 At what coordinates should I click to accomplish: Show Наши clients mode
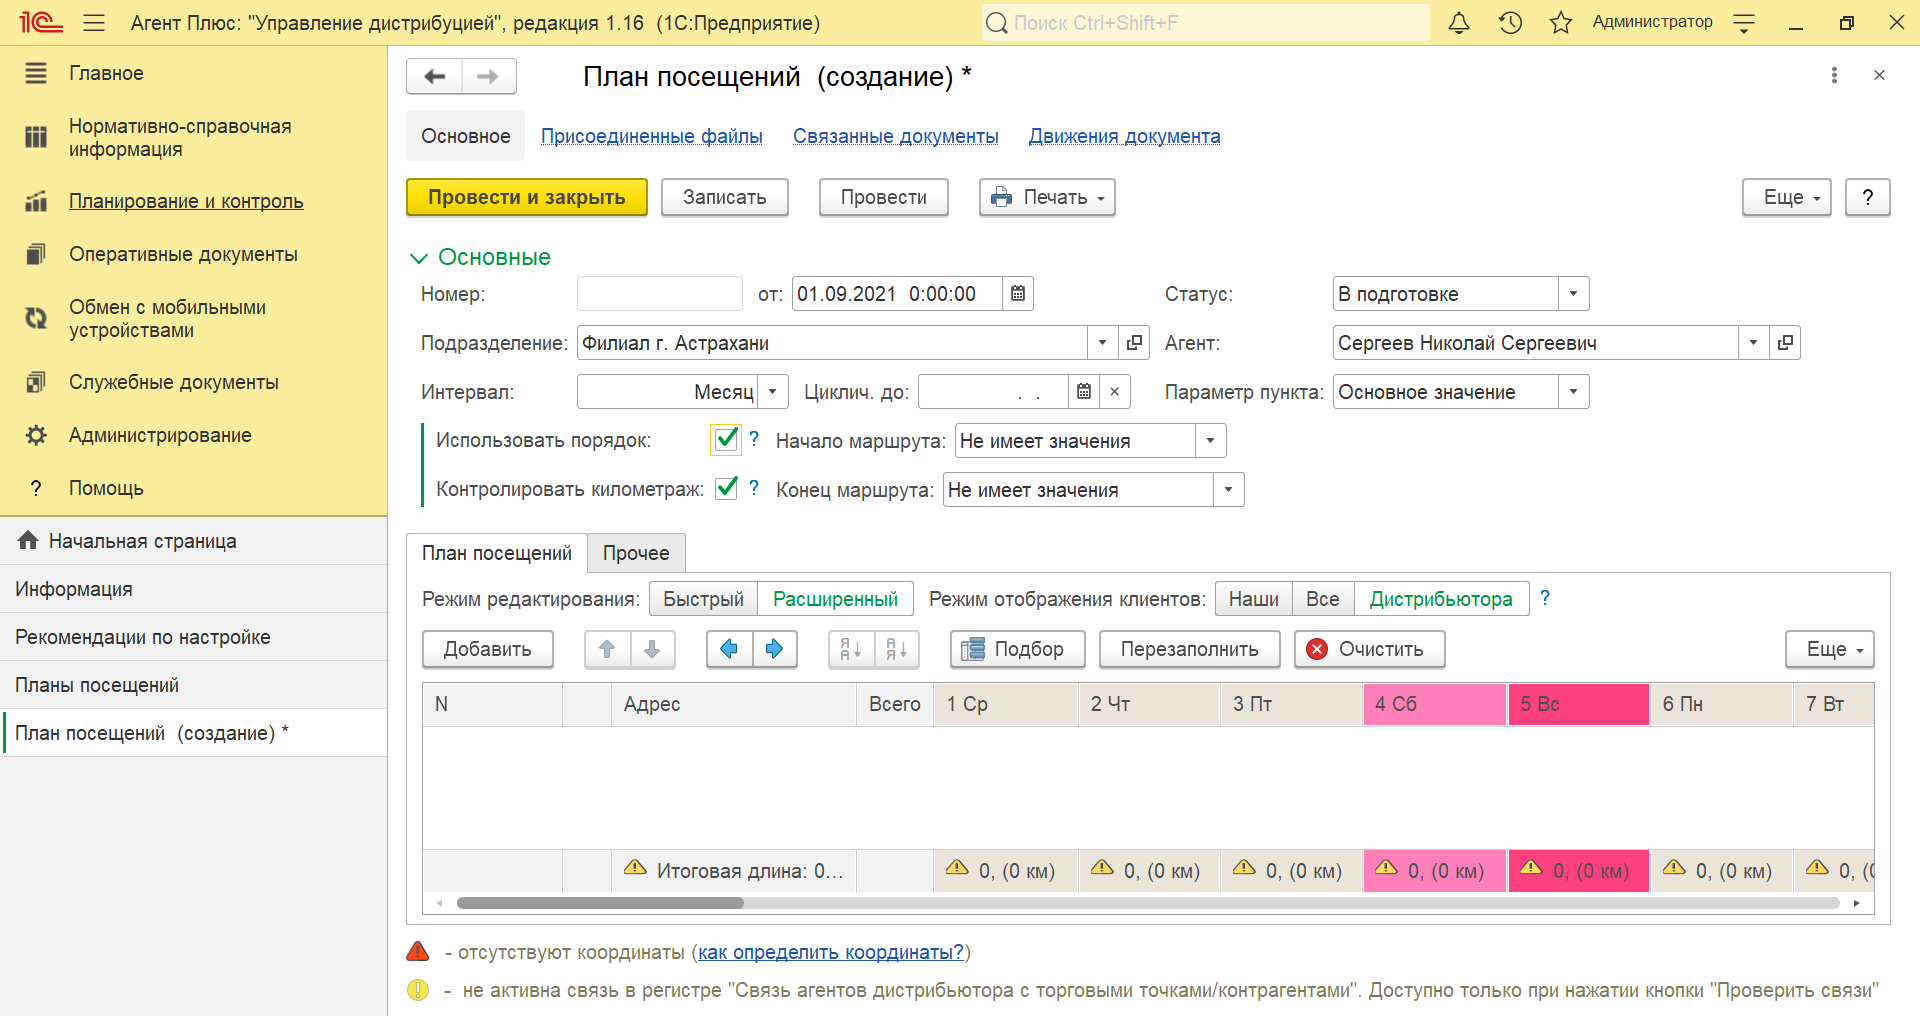pos(1253,599)
